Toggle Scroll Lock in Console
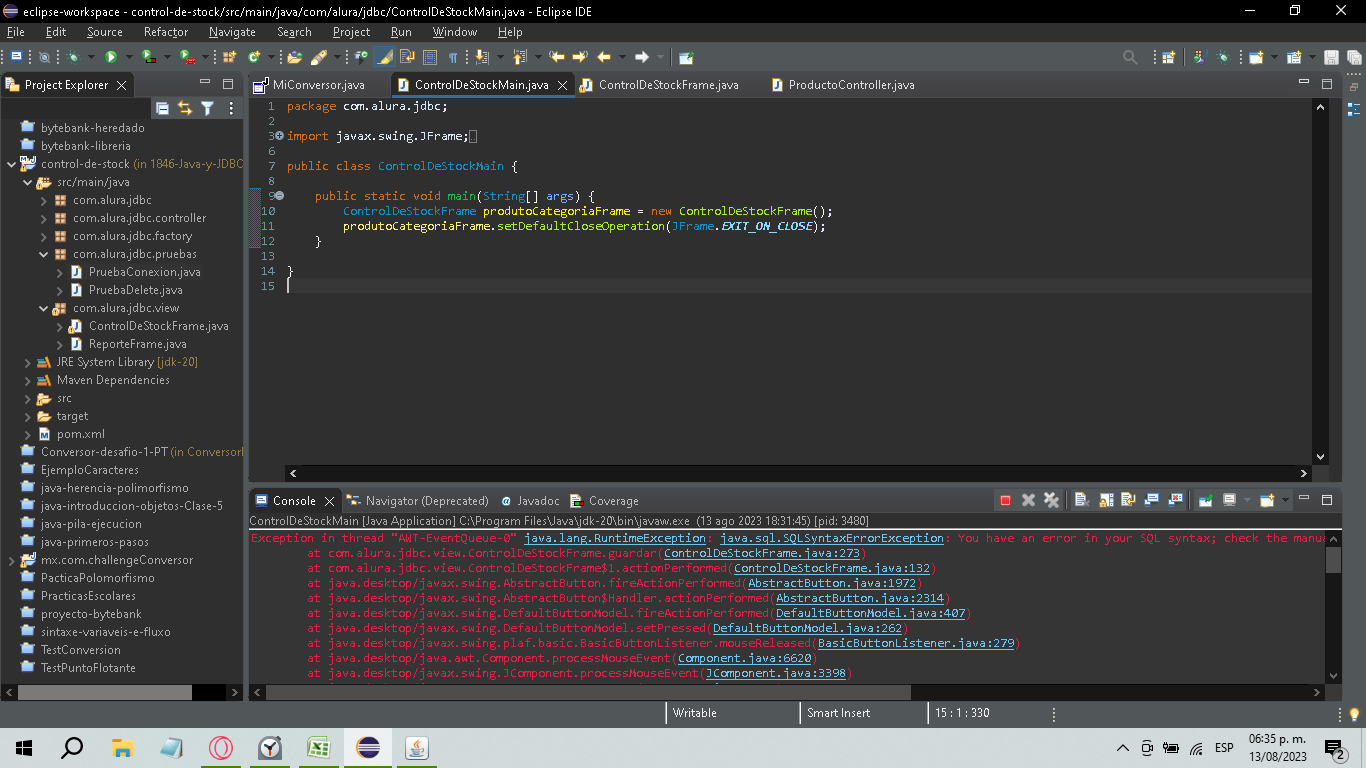This screenshot has width=1366, height=768. pos(1107,500)
